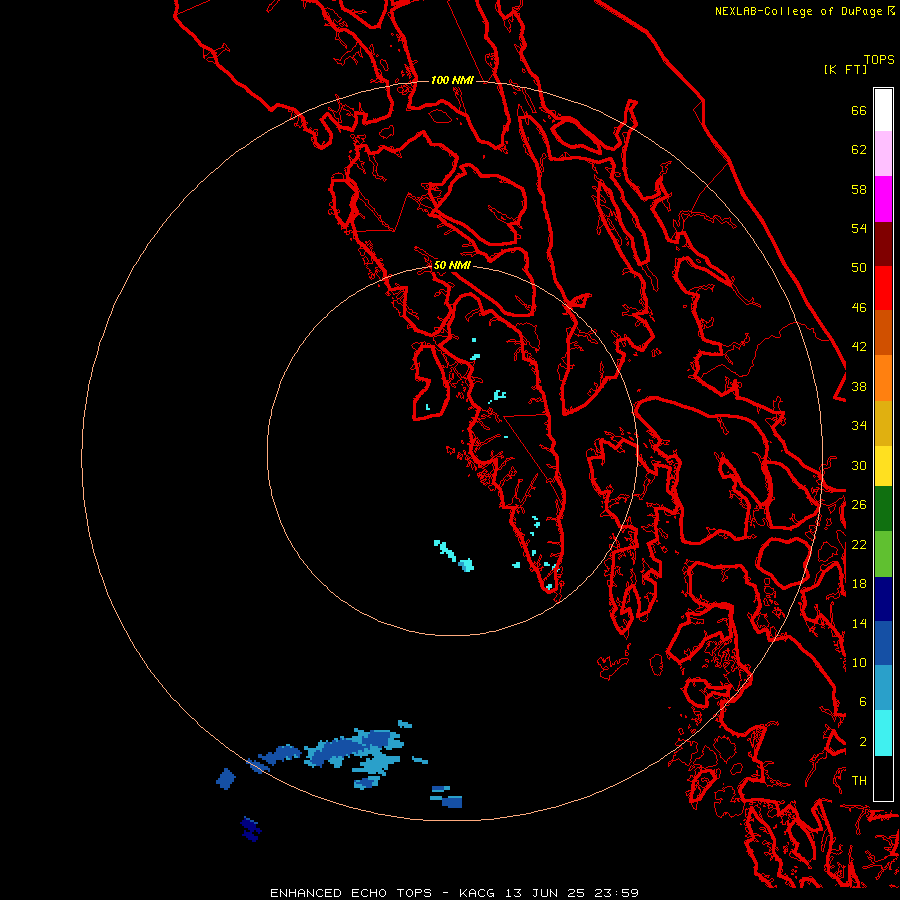Click the legend value '14'
Image resolution: width=900 pixels, height=900 pixels.
point(859,624)
